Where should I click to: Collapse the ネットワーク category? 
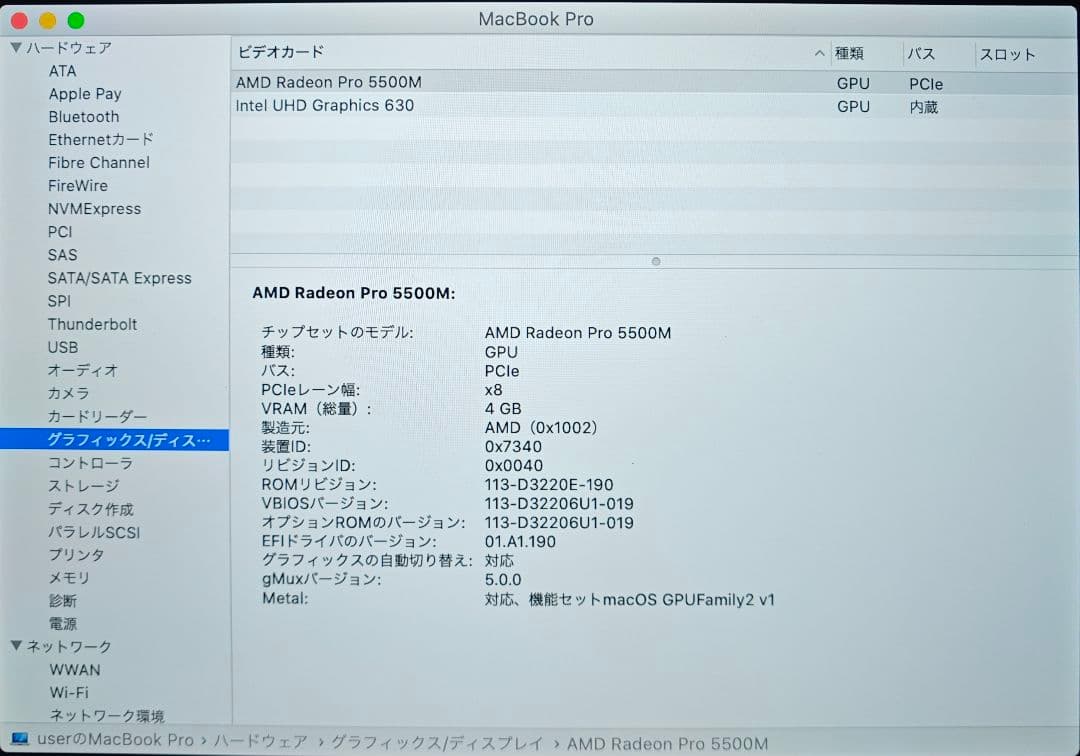16,646
